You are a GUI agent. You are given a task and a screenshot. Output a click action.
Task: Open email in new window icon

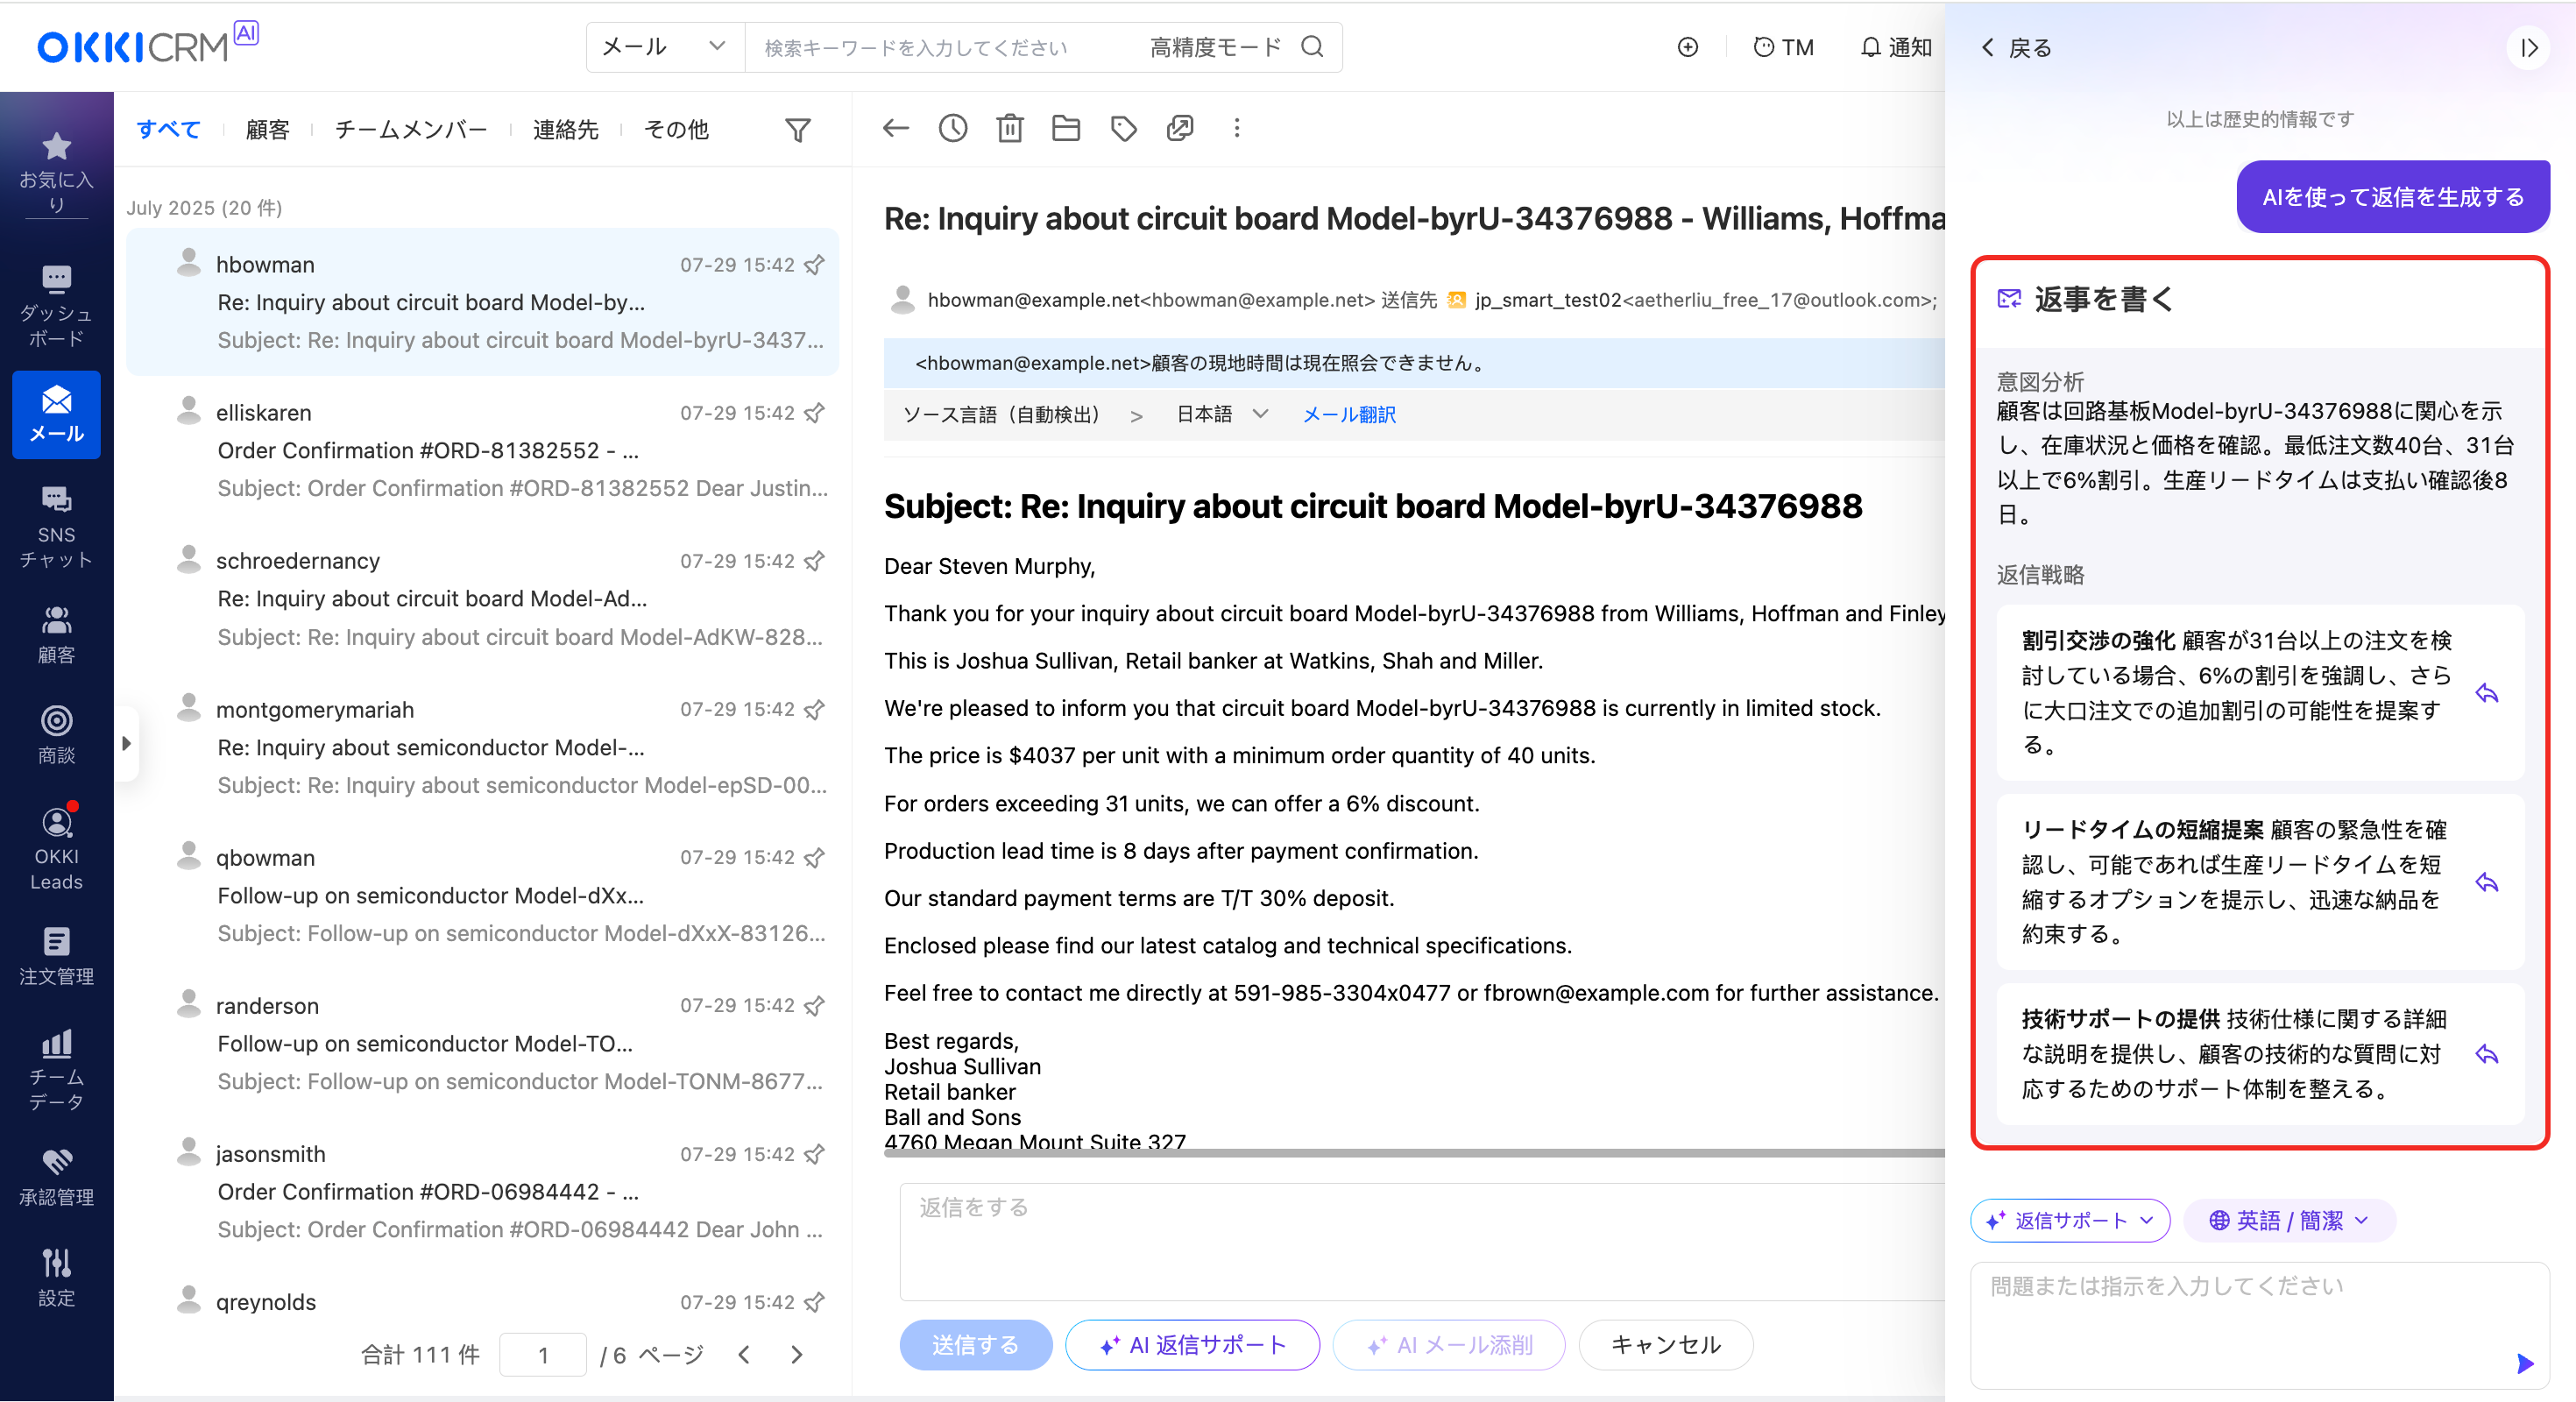(x=1180, y=128)
